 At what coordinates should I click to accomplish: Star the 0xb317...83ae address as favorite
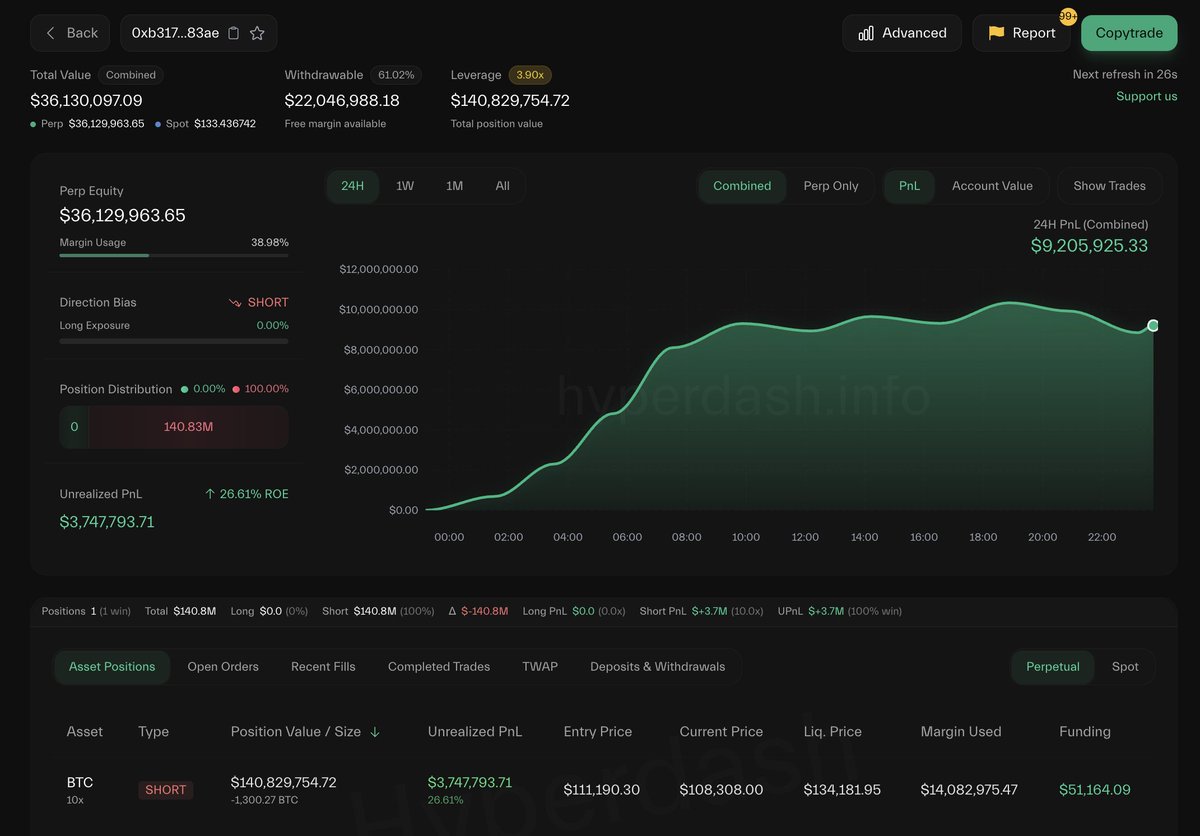258,32
